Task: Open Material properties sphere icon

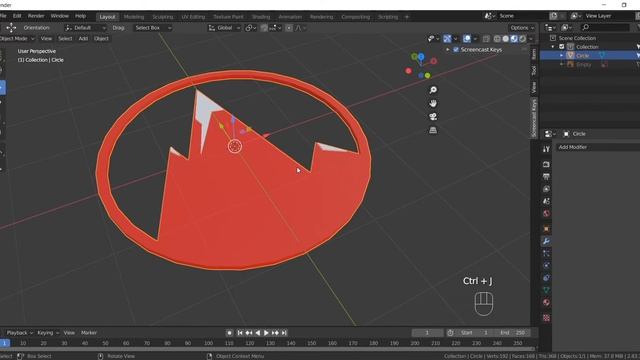Action: [x=546, y=302]
